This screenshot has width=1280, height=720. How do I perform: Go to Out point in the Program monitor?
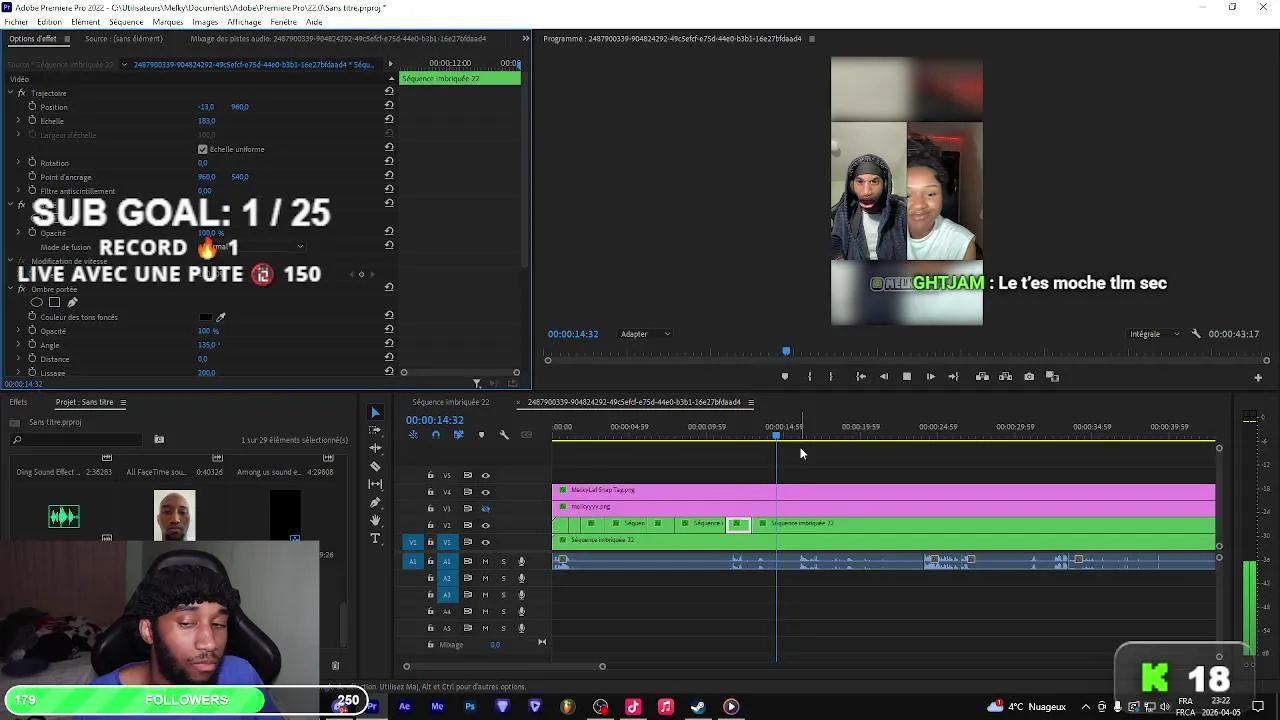point(953,376)
